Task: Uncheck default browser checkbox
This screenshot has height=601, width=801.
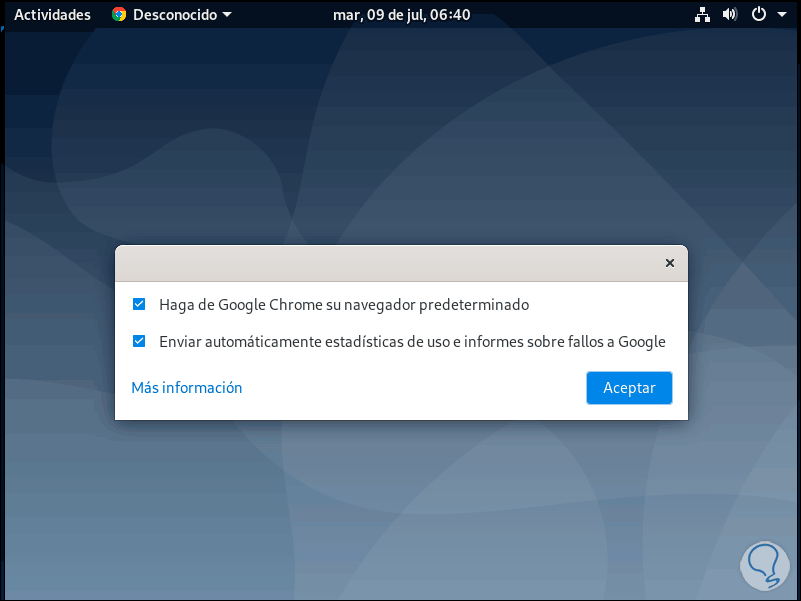Action: (139, 305)
